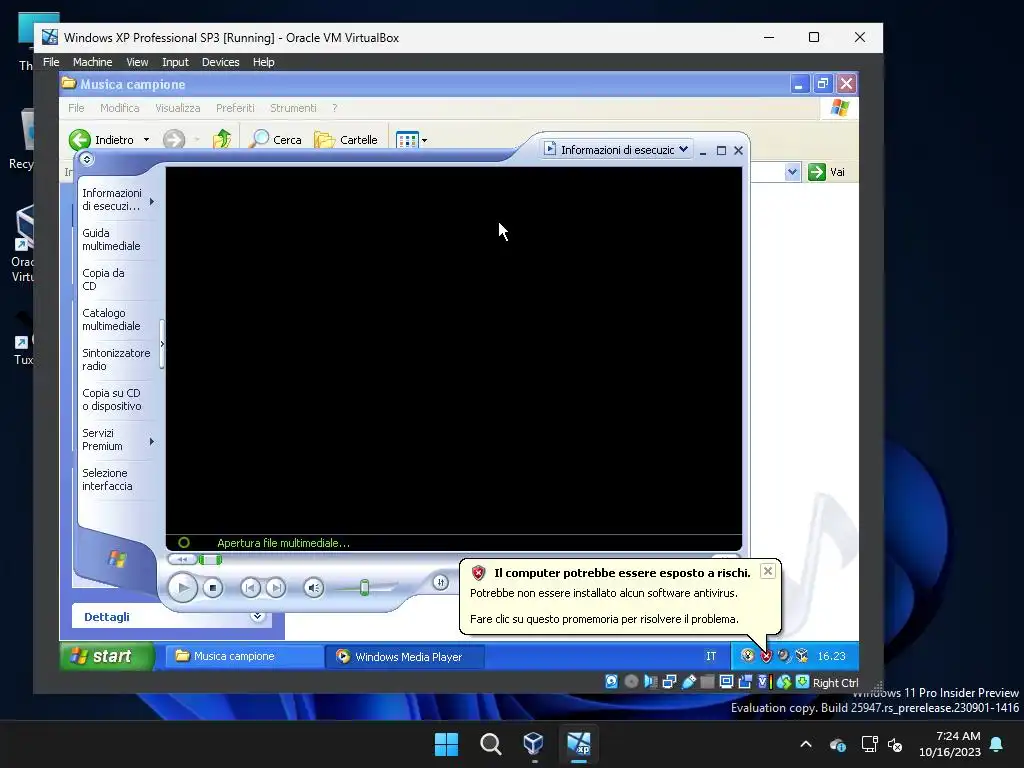Image resolution: width=1024 pixels, height=768 pixels.
Task: Click the antivirus warning balloon text
Action: (603, 593)
